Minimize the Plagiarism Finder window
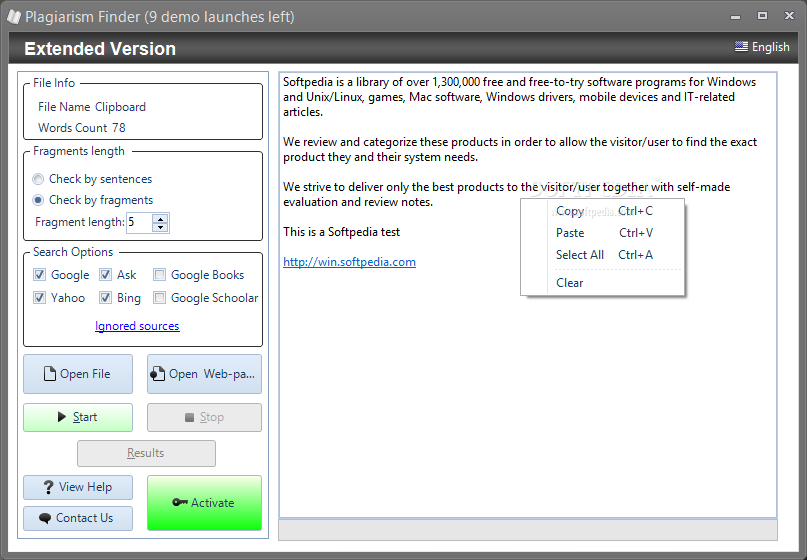The height and width of the screenshot is (560, 807). click(x=735, y=16)
